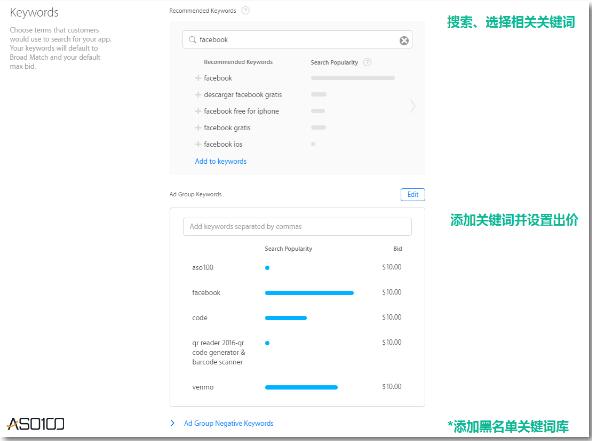Click venmo keyword popularity bar

tap(301, 387)
